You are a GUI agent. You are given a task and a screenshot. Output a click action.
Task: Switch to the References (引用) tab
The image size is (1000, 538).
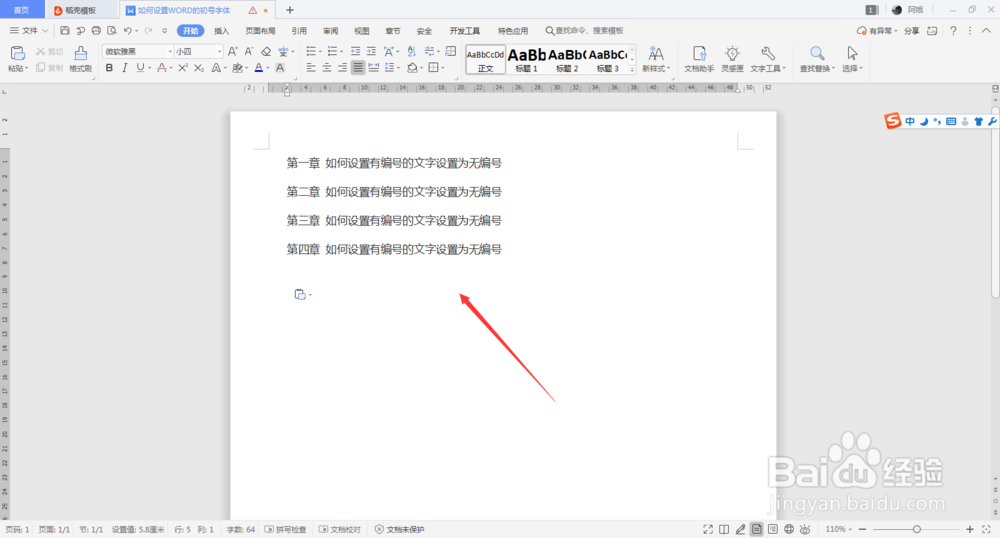coord(299,31)
